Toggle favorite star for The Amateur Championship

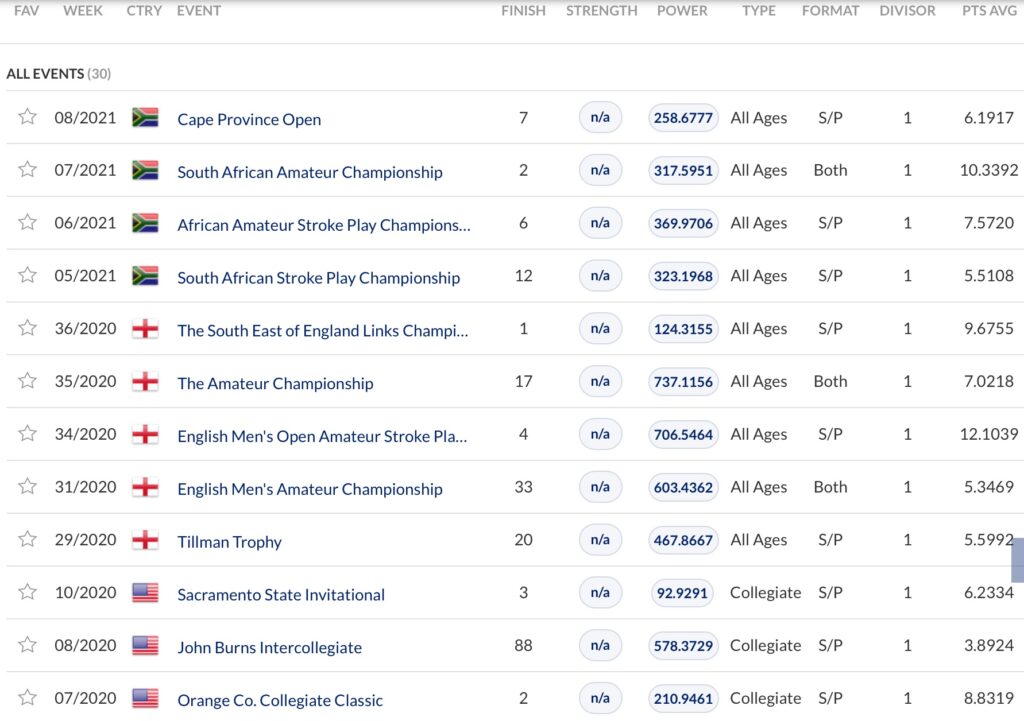27,381
